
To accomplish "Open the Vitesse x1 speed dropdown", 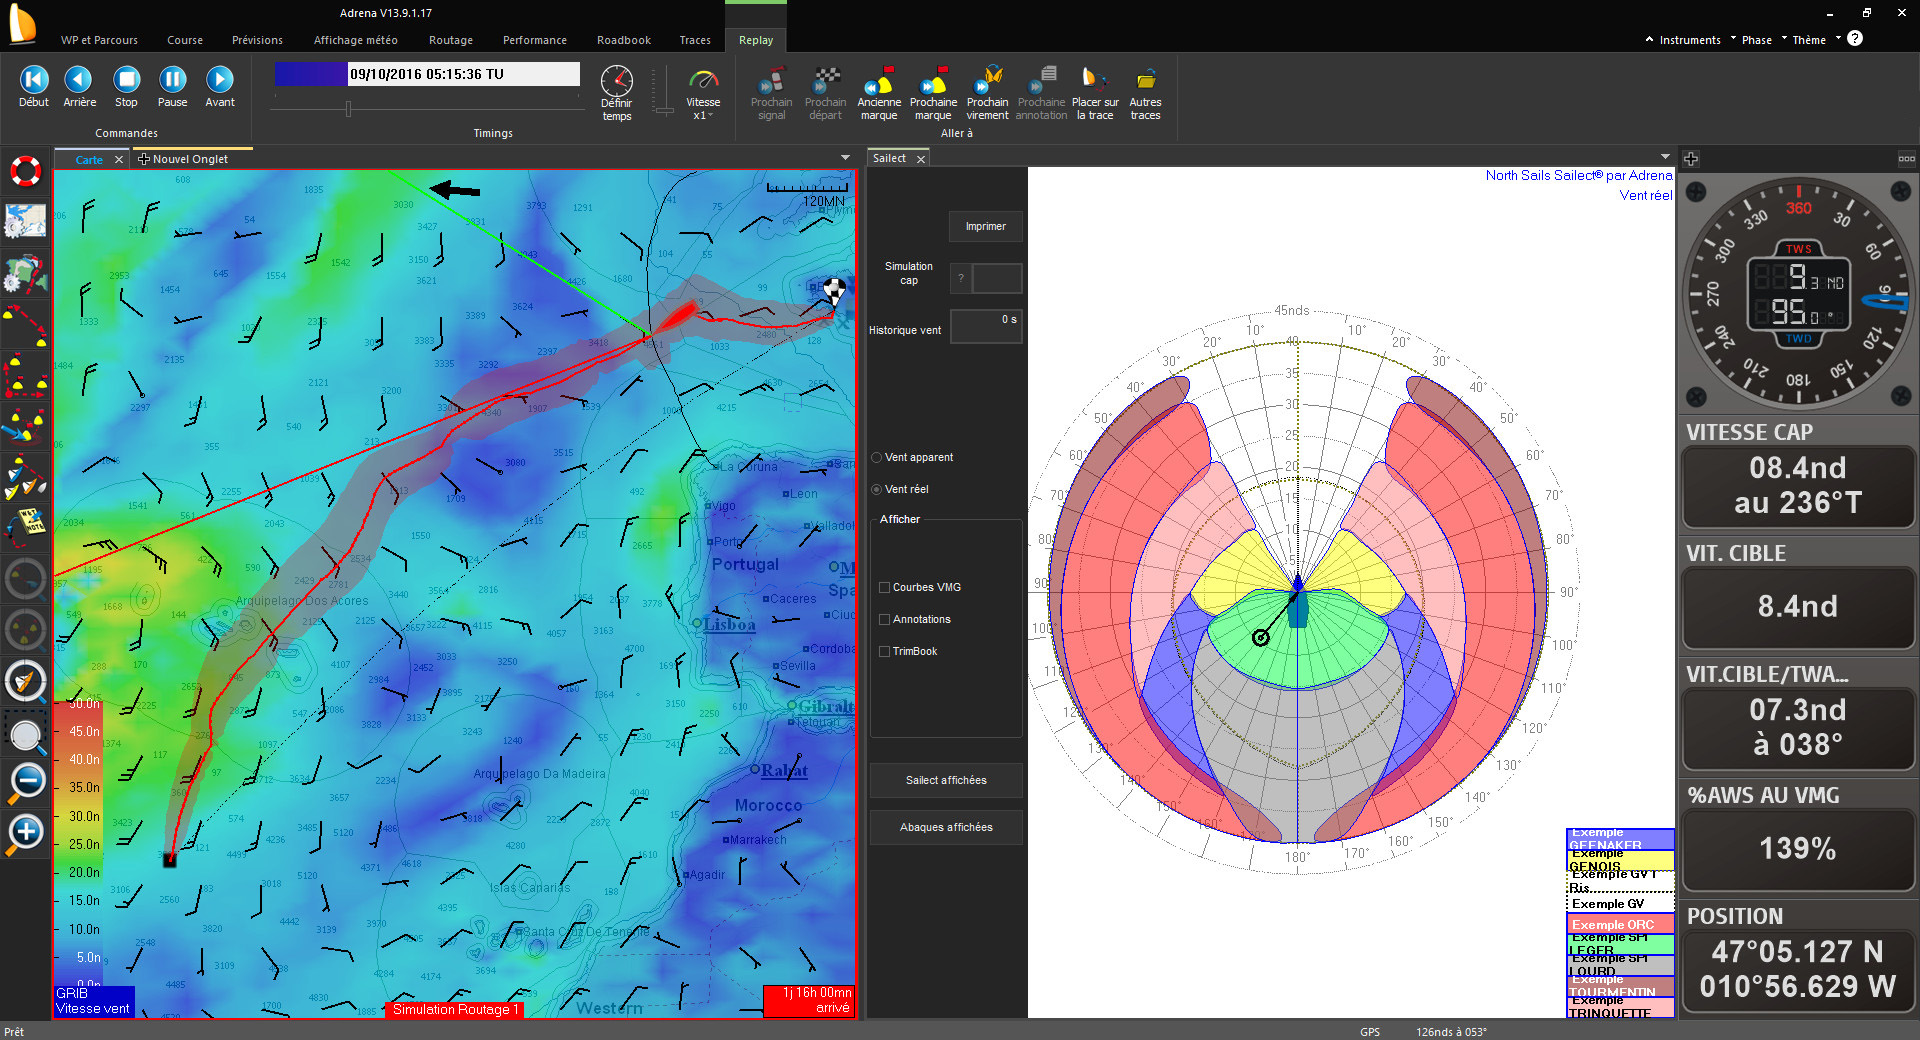I will tap(703, 94).
